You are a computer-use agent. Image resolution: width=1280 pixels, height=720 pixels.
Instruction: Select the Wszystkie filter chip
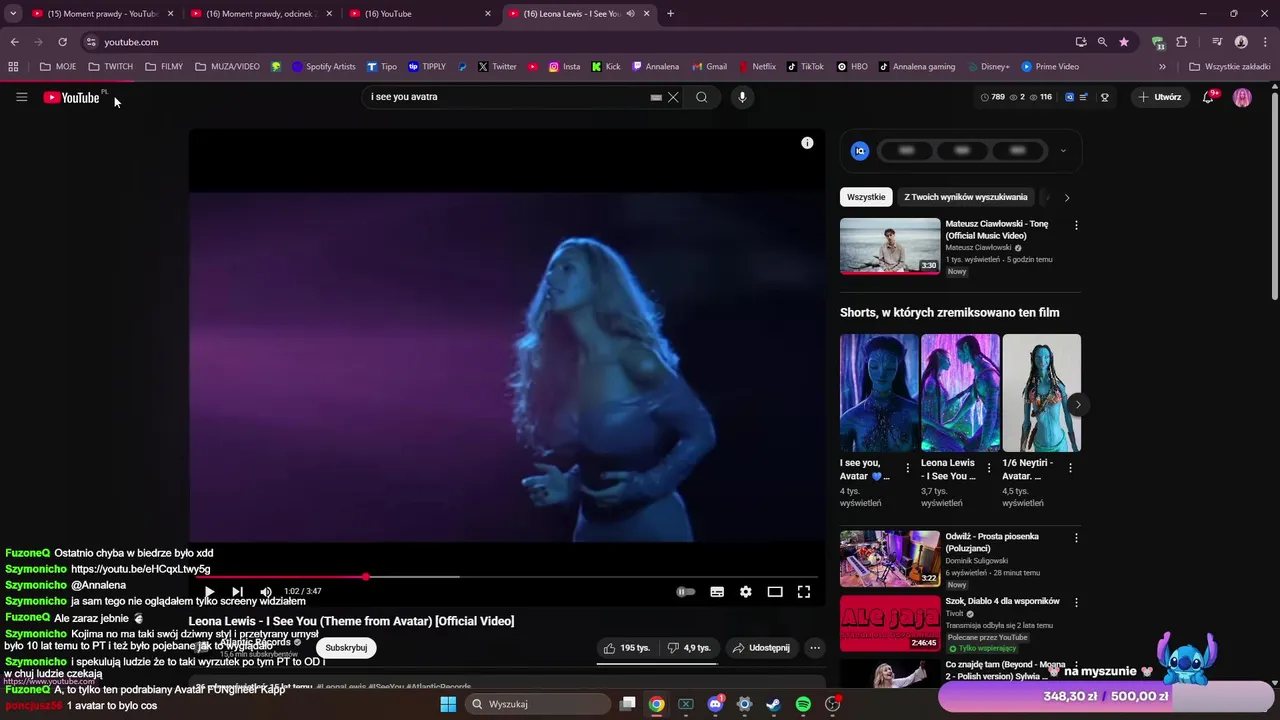click(x=866, y=197)
